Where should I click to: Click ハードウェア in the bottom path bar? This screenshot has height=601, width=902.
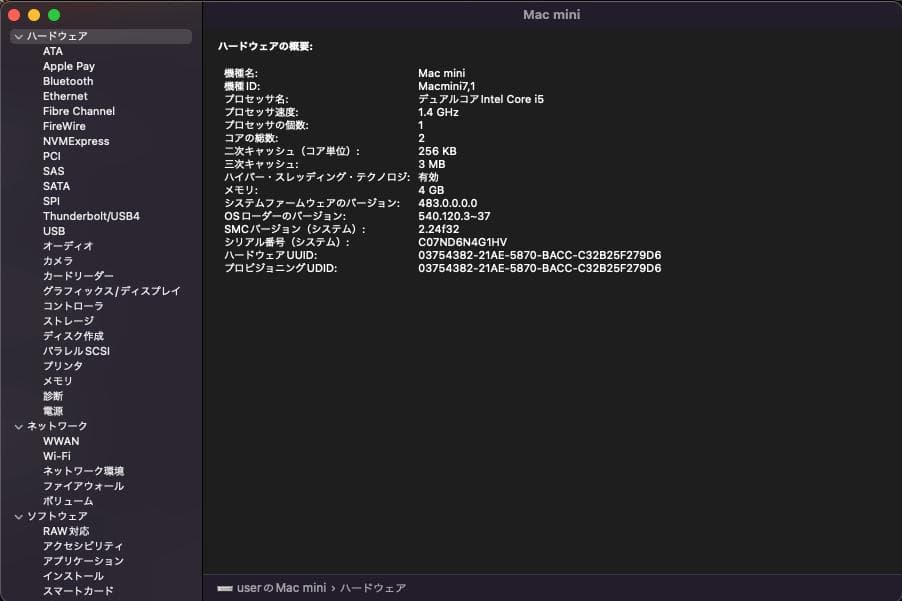[373, 588]
